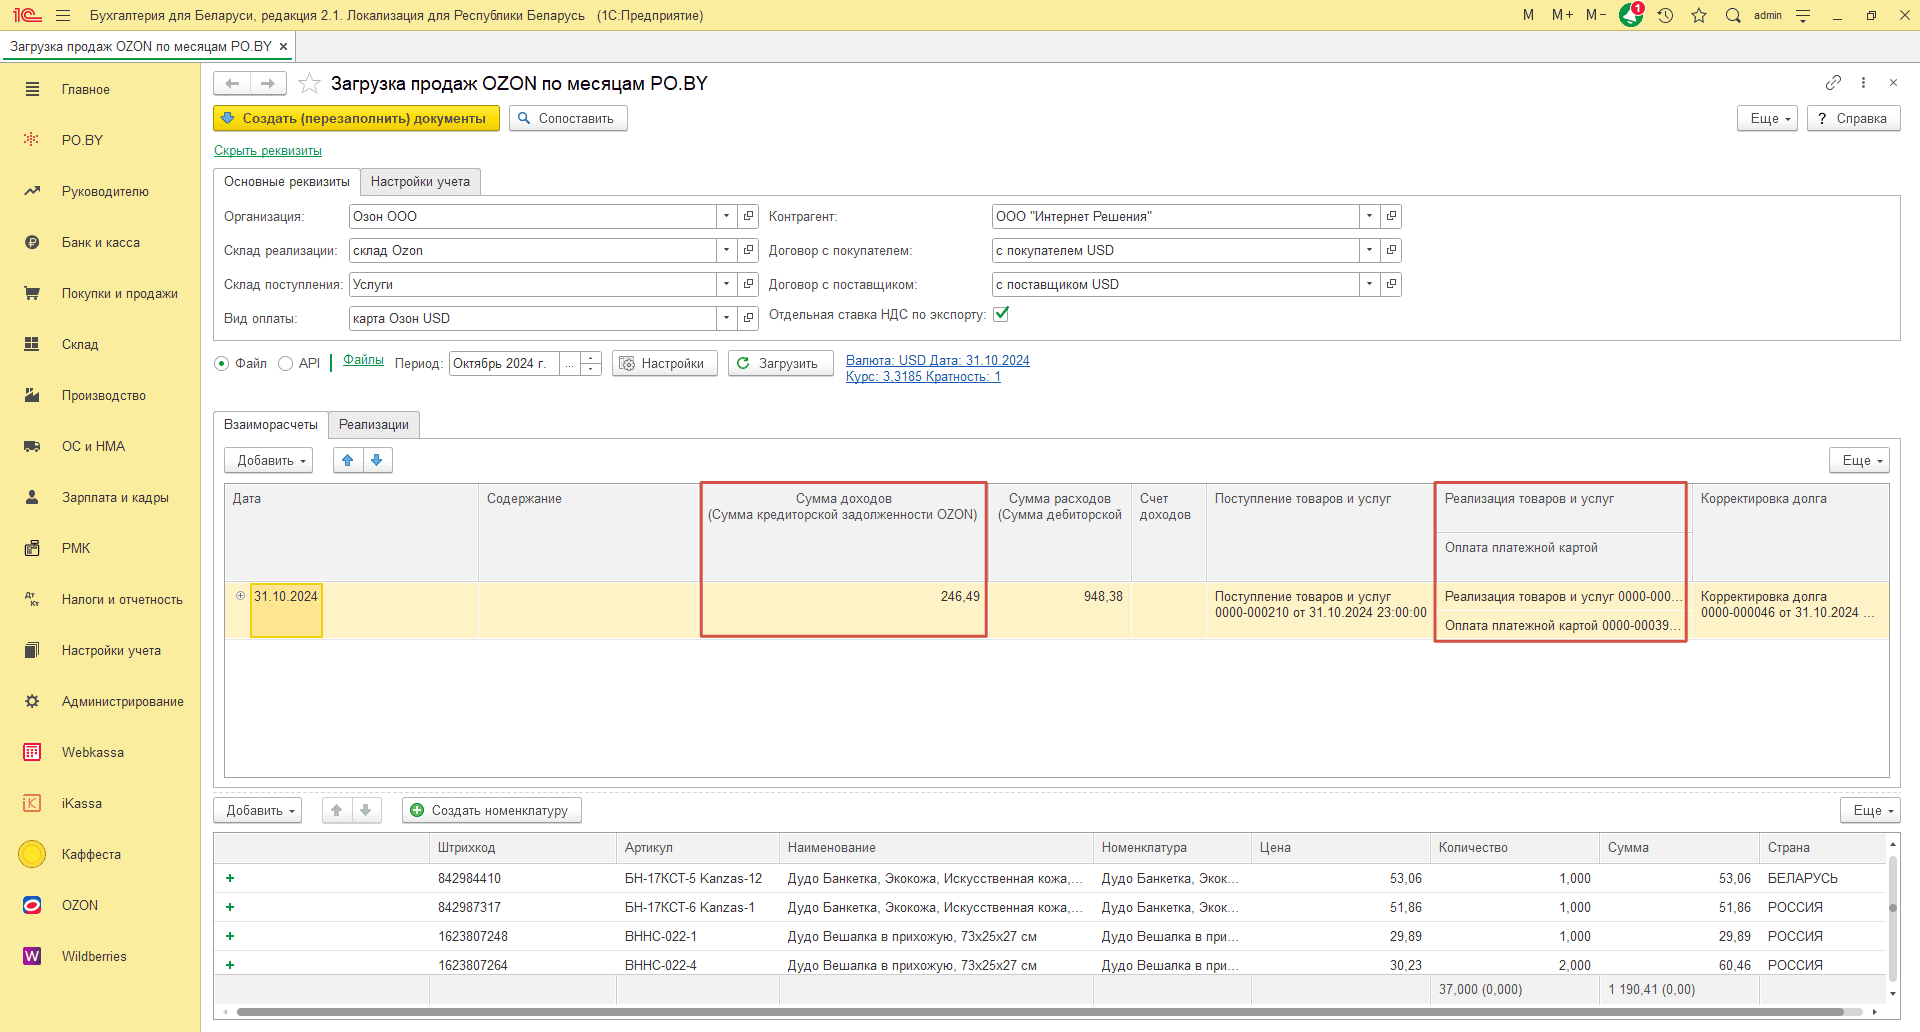Click the notifications bell icon
The width and height of the screenshot is (1920, 1032).
pos(1631,15)
